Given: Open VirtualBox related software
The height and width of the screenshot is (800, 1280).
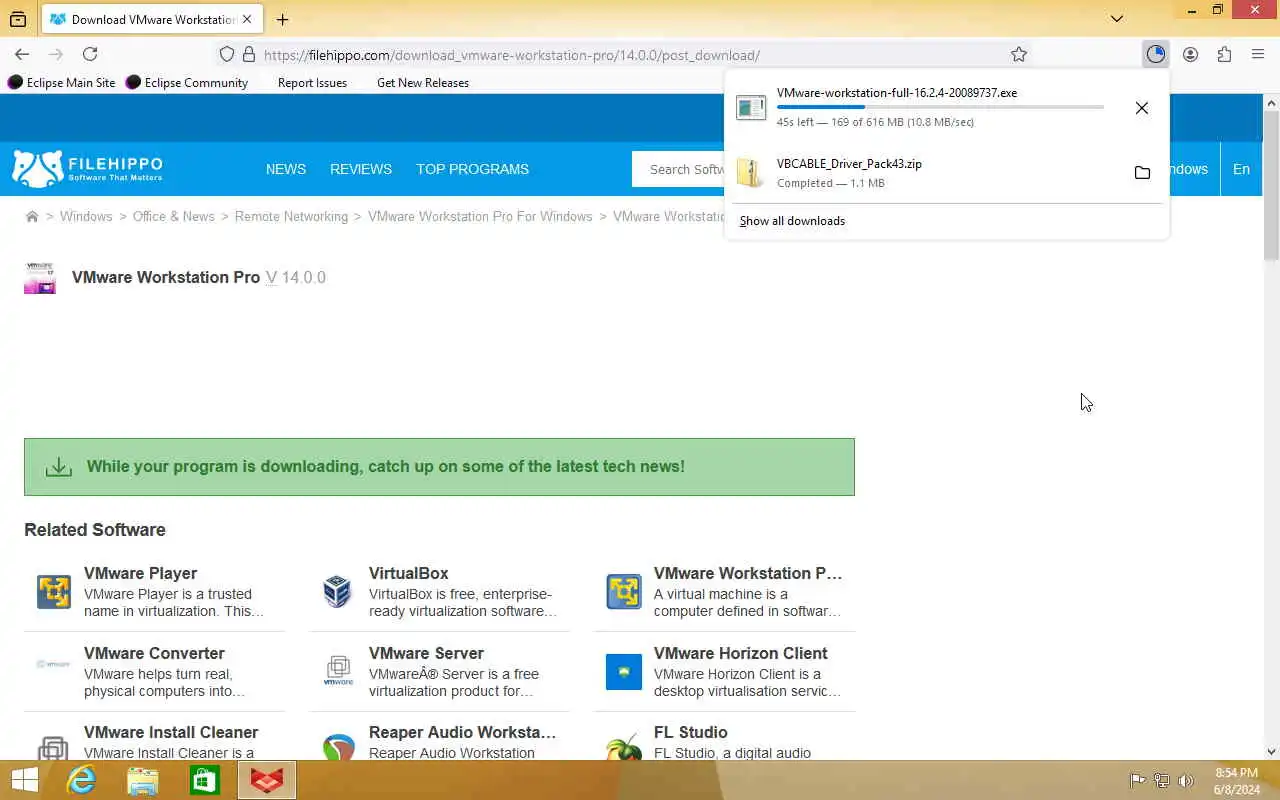Looking at the screenshot, I should [x=408, y=573].
